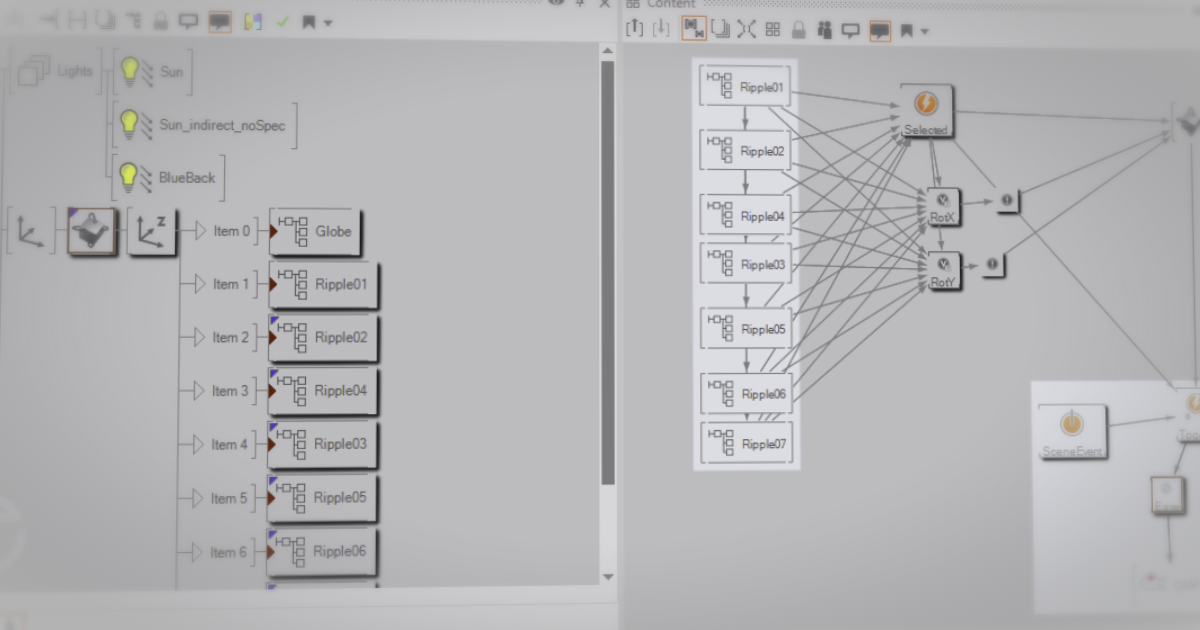Image resolution: width=1200 pixels, height=630 pixels.
Task: Open the bookmark dropdown arrow in Content toolbar
Action: [x=924, y=31]
